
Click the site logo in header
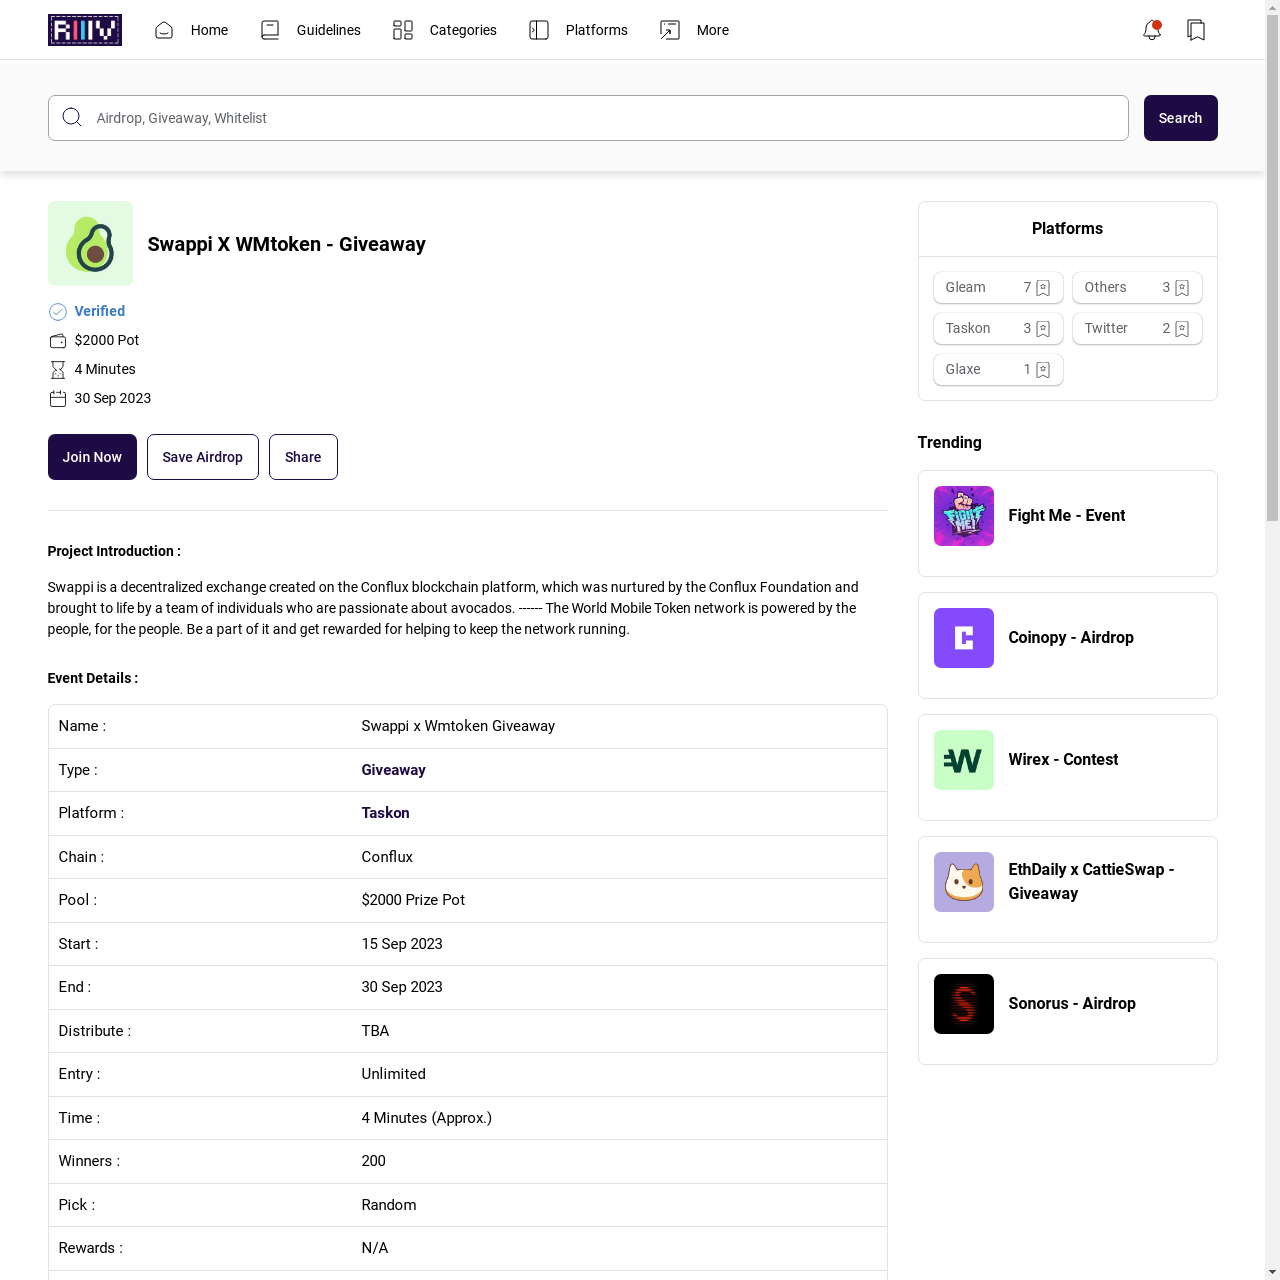(x=85, y=30)
